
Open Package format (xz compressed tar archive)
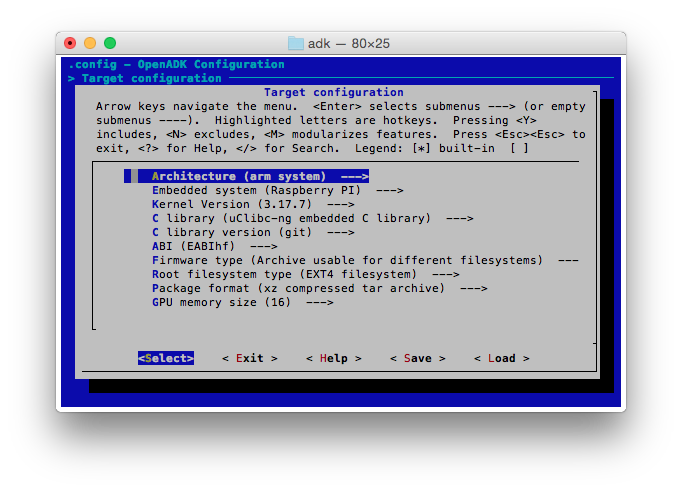tap(319, 288)
